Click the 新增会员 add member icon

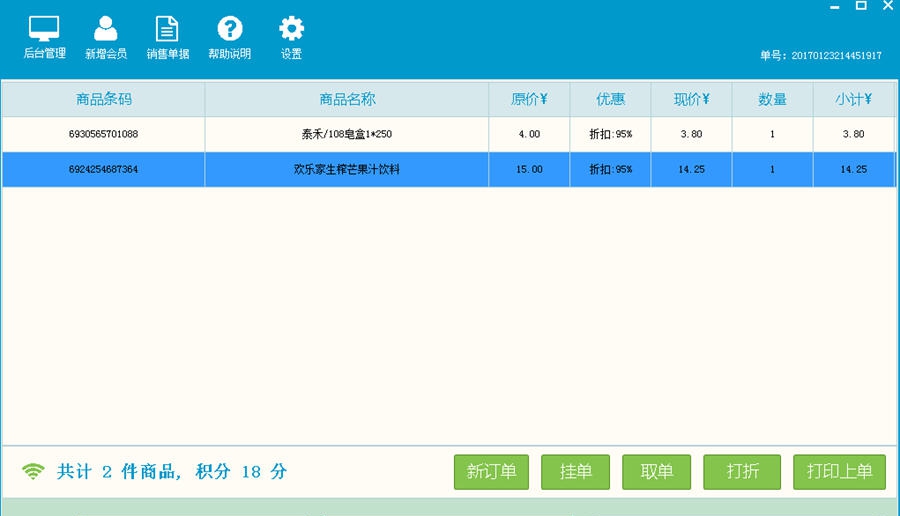pyautogui.click(x=106, y=38)
